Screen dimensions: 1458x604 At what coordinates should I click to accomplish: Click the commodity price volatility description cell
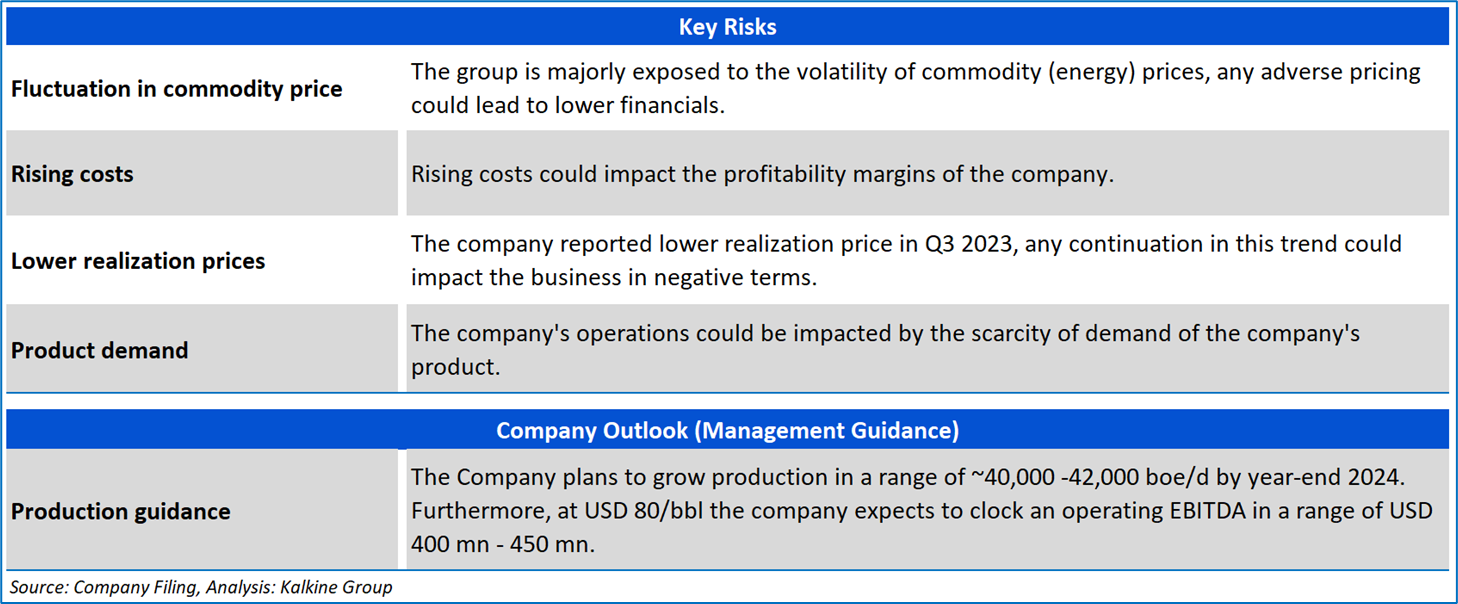point(914,89)
